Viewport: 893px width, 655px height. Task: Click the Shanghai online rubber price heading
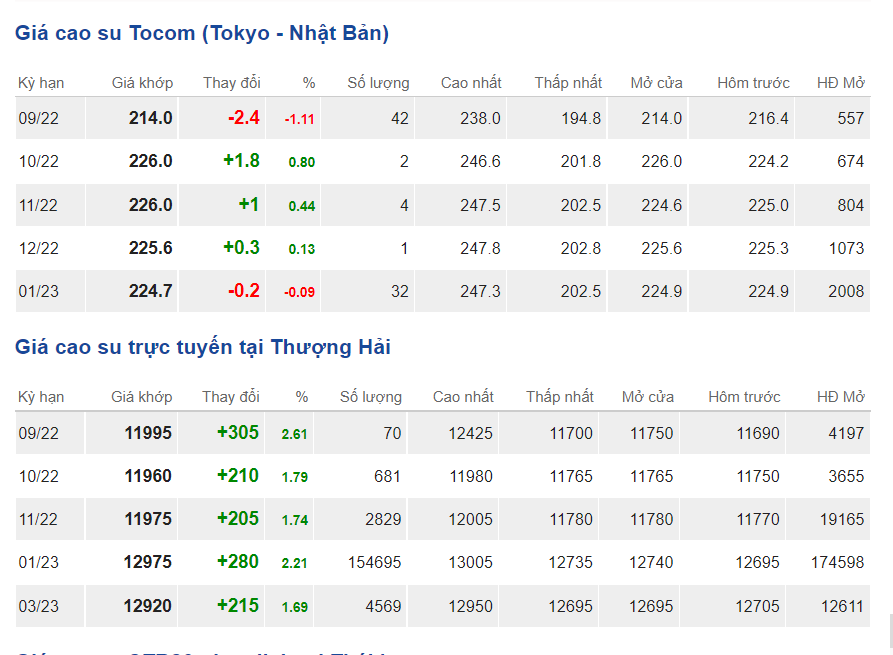203,347
